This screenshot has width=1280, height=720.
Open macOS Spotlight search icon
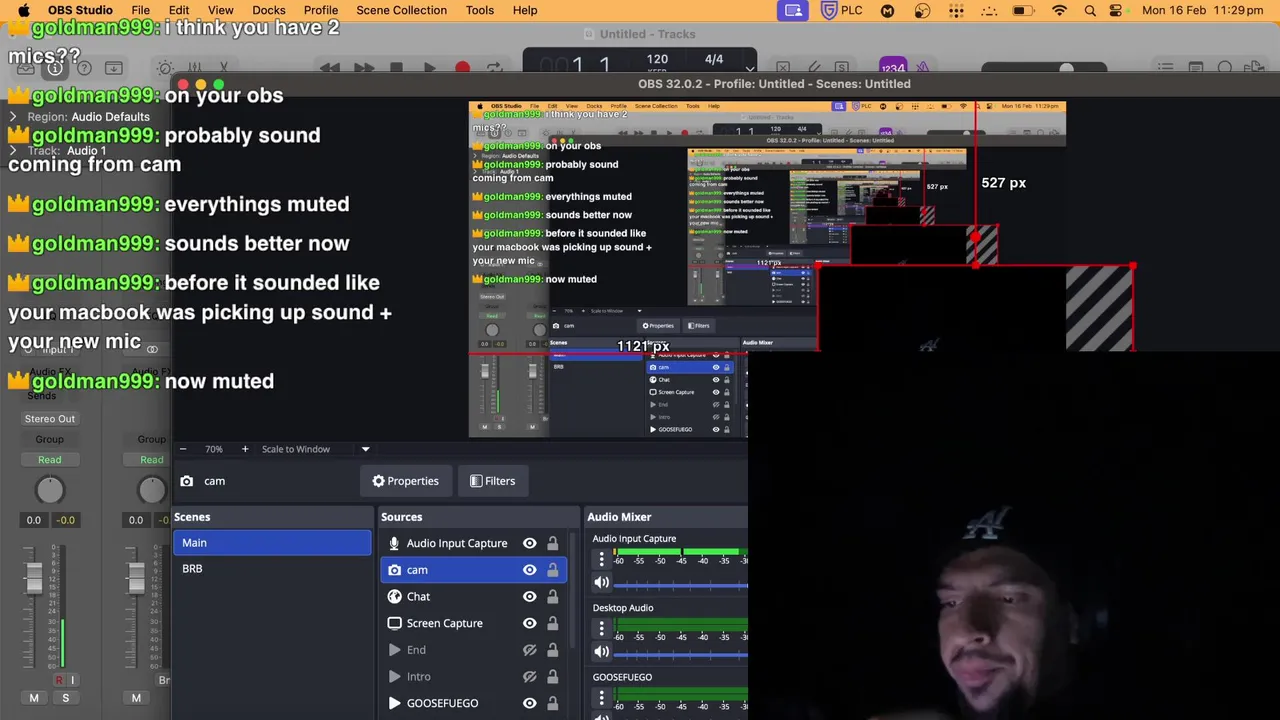click(1090, 10)
